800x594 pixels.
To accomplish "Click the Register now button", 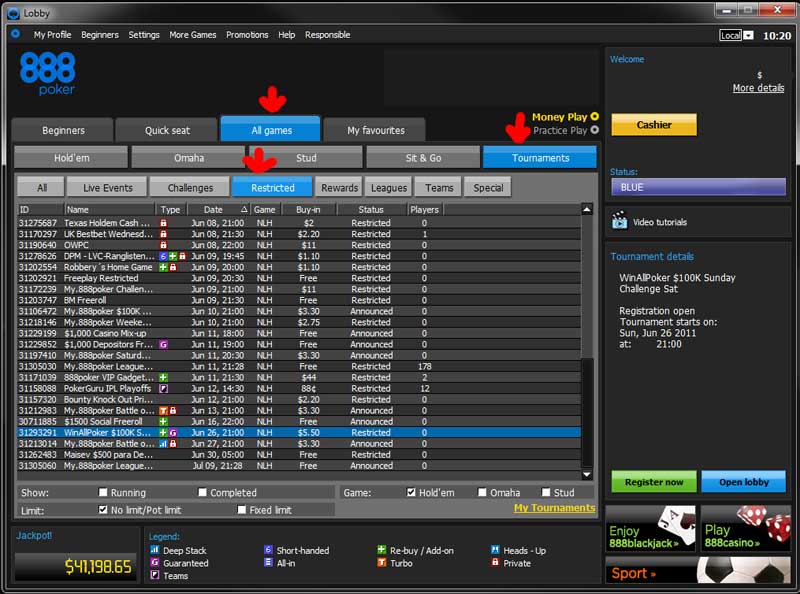I will (654, 482).
